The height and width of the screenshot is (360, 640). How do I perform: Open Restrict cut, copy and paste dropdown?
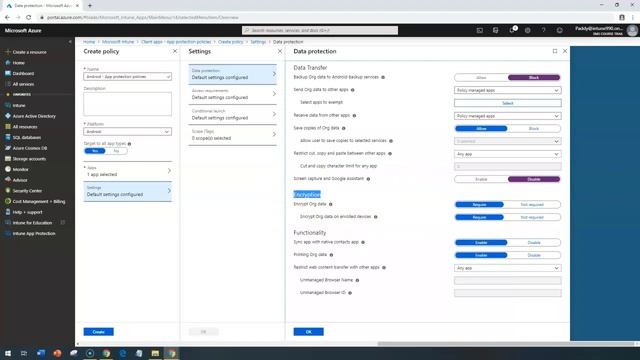point(507,154)
